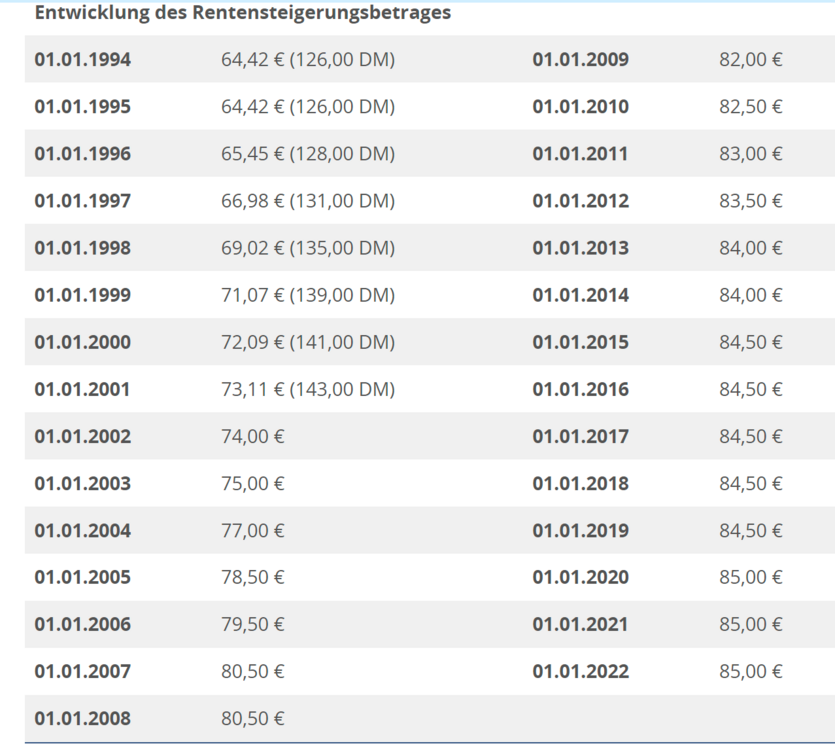Click the date 01.01.2017

pos(580,436)
